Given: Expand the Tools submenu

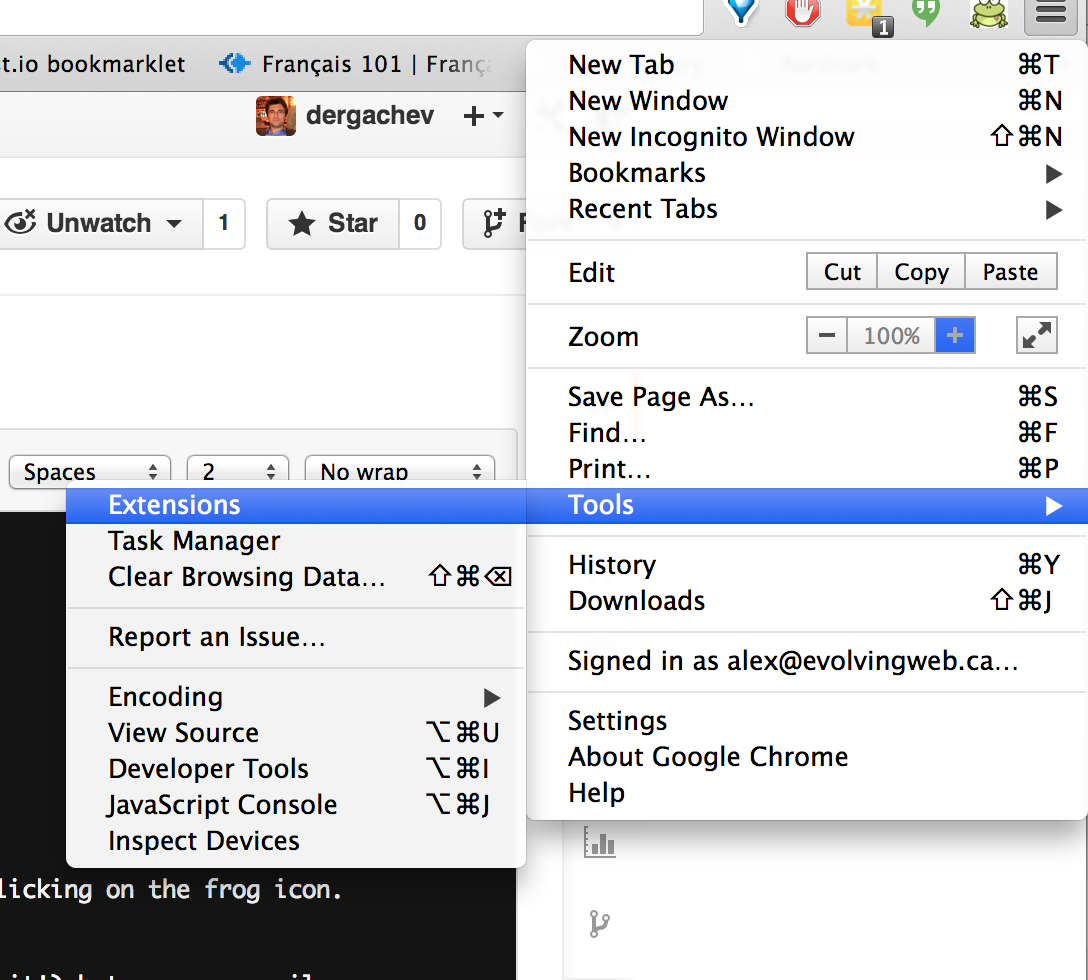Looking at the screenshot, I should click(807, 505).
